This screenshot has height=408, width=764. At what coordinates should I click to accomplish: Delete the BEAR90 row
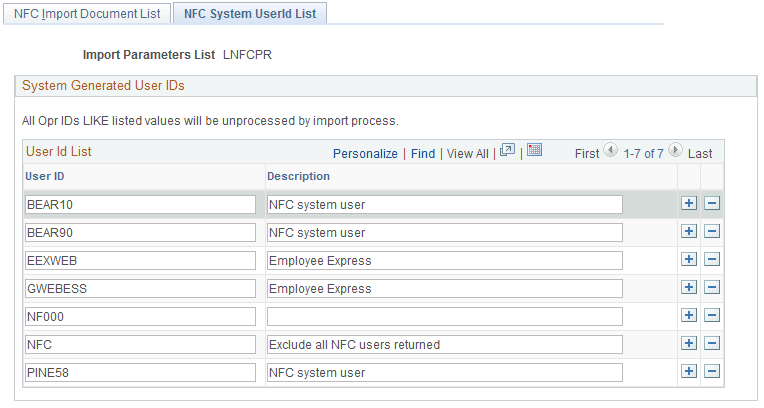tap(712, 232)
